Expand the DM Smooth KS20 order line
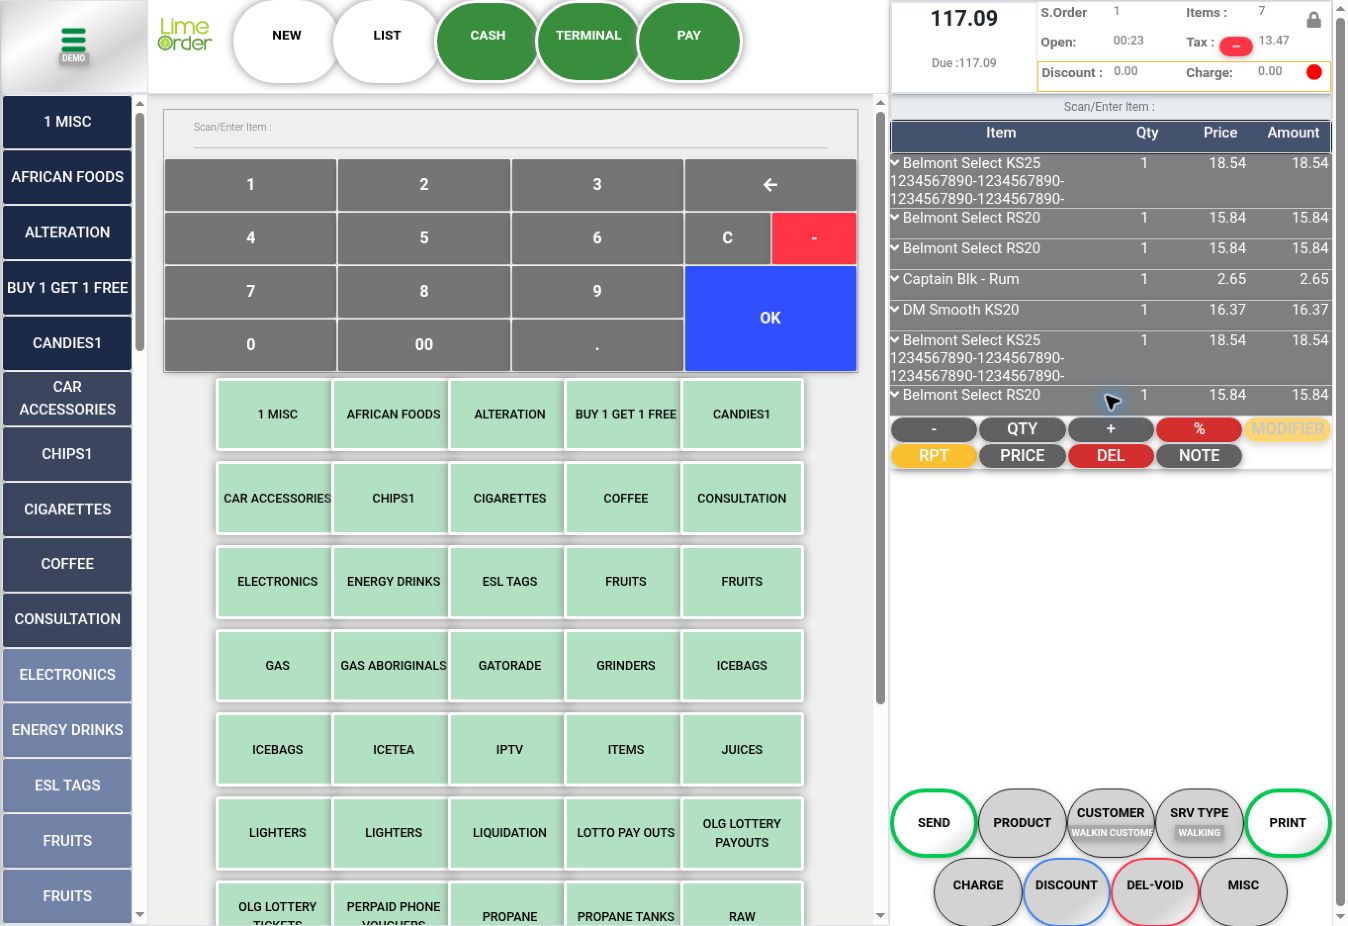 (895, 310)
